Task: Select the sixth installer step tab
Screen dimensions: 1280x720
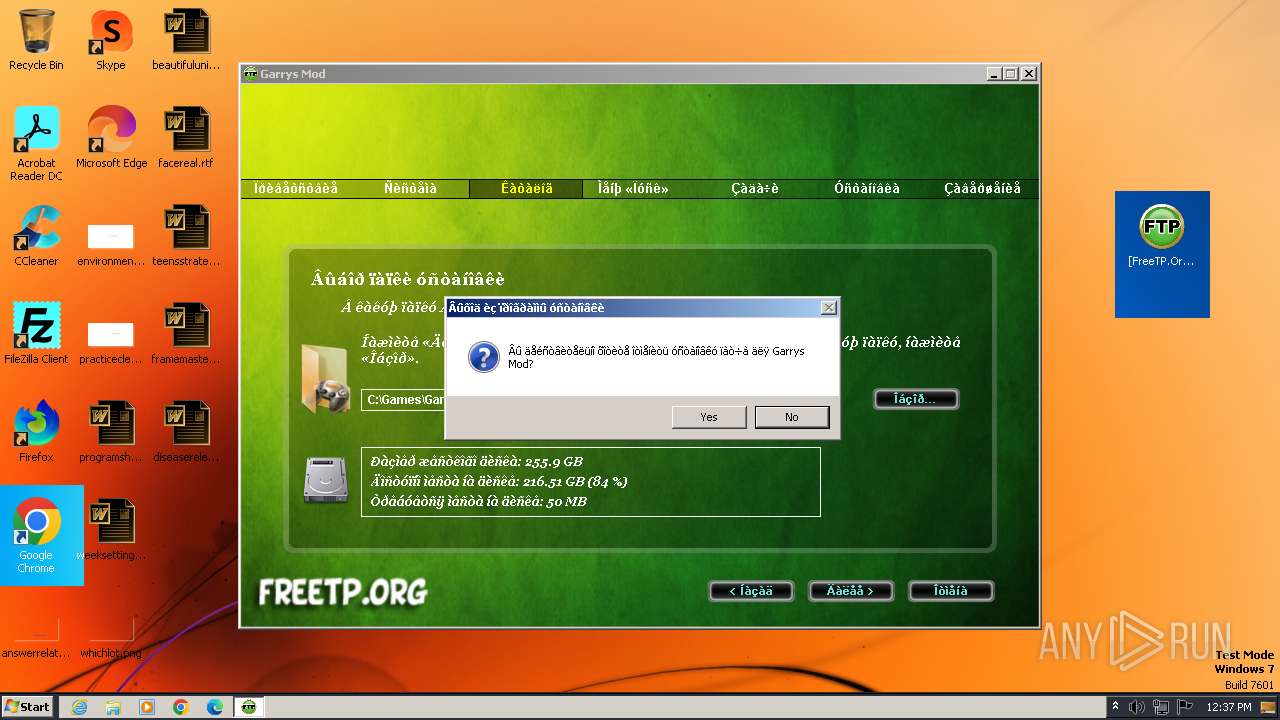Action: click(867, 188)
